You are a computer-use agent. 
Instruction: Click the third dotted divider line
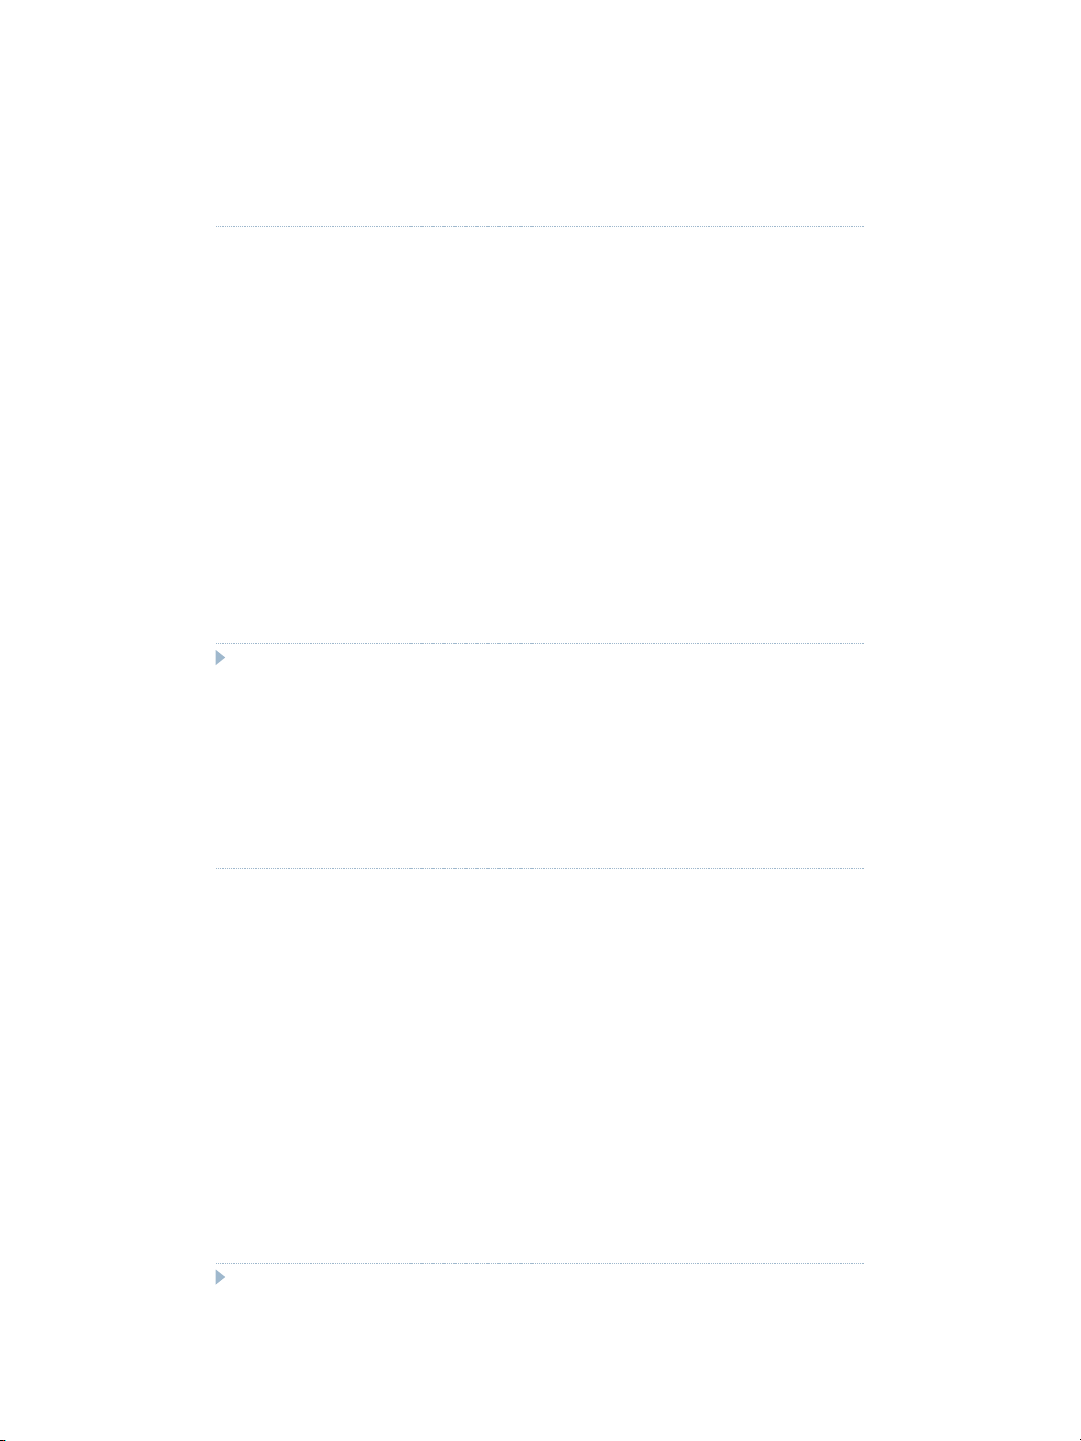[x=539, y=868]
